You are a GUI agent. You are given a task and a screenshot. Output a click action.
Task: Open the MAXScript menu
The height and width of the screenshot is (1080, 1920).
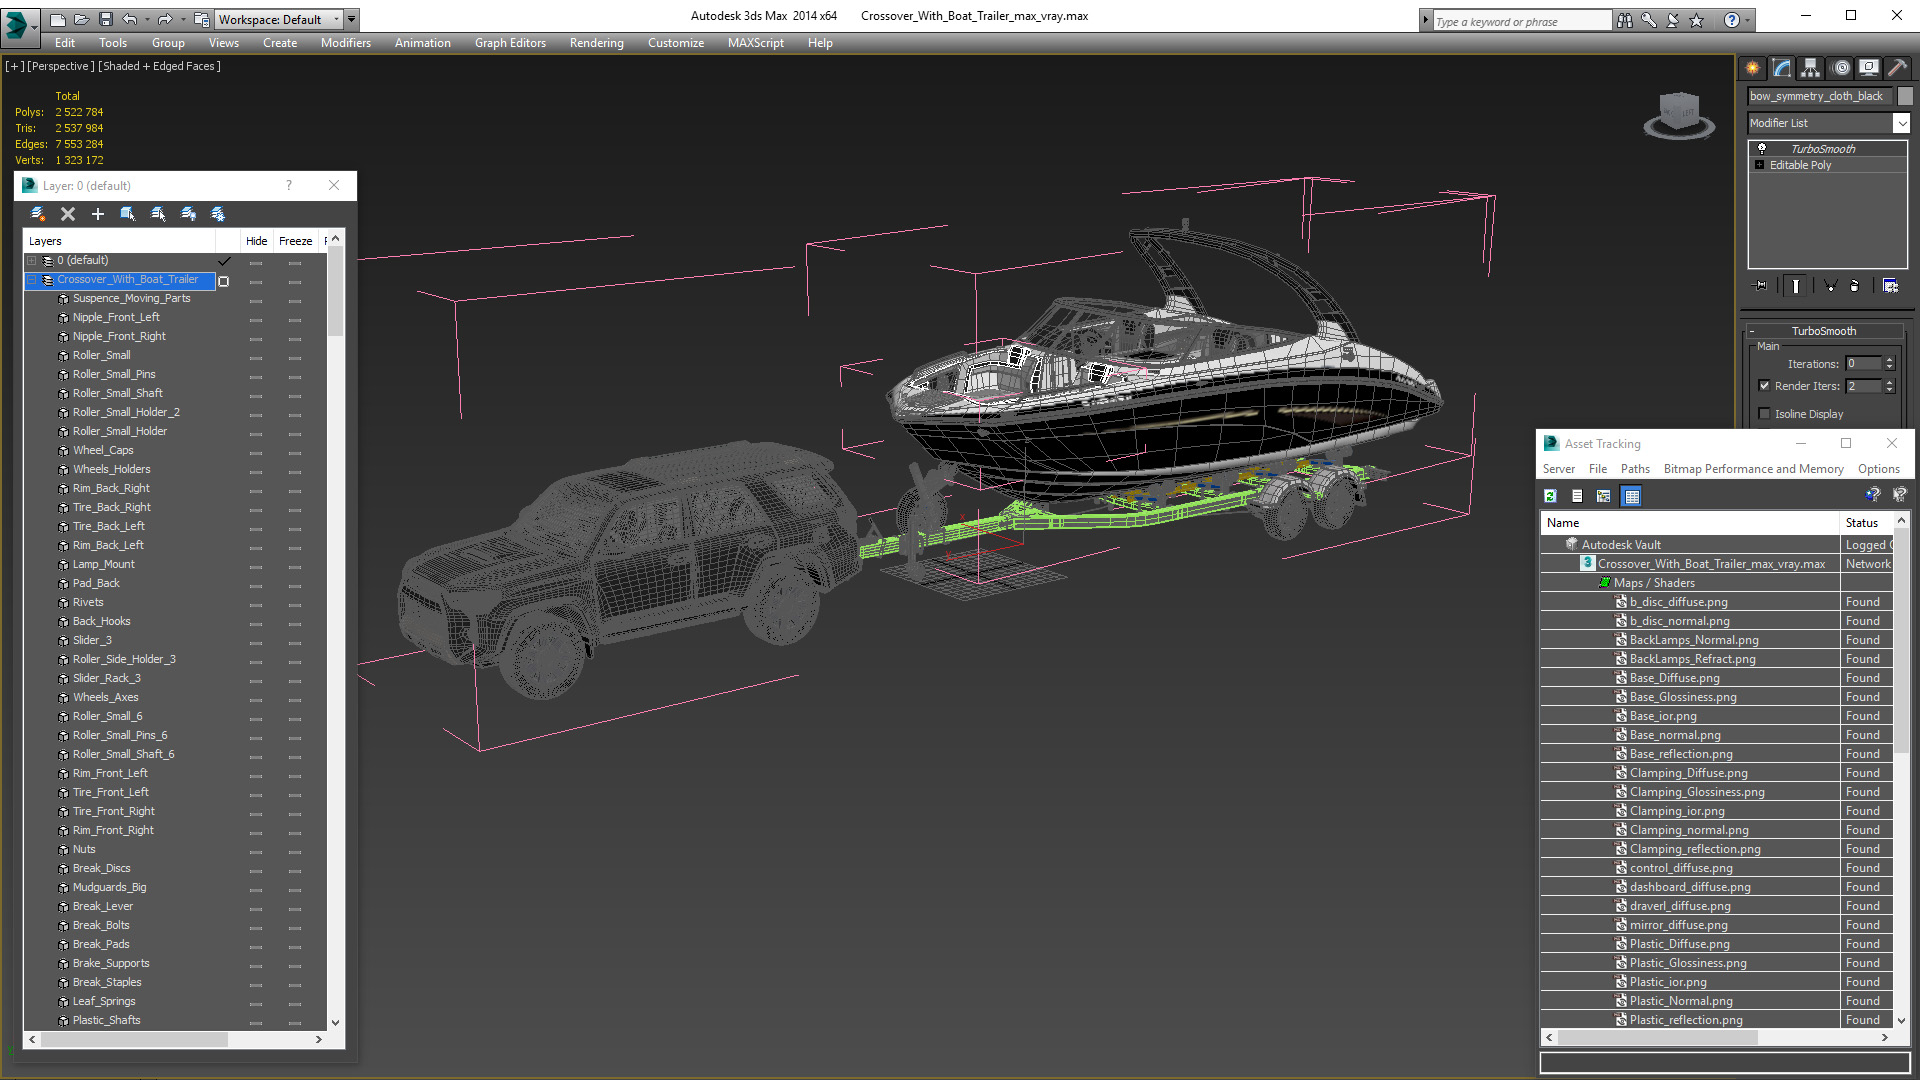pos(755,43)
